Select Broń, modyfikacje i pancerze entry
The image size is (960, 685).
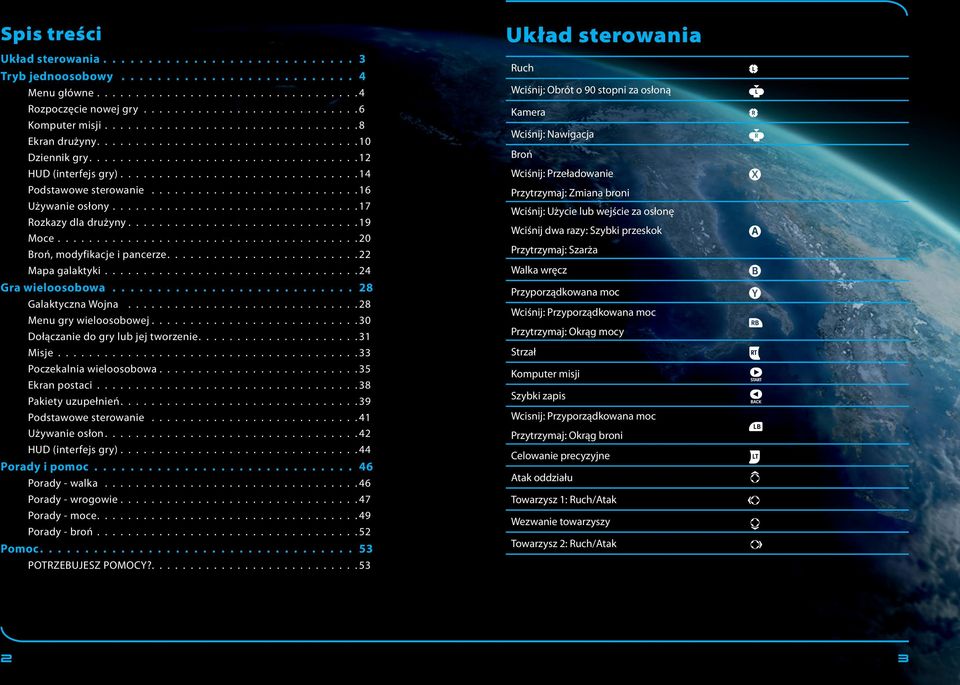(199, 255)
